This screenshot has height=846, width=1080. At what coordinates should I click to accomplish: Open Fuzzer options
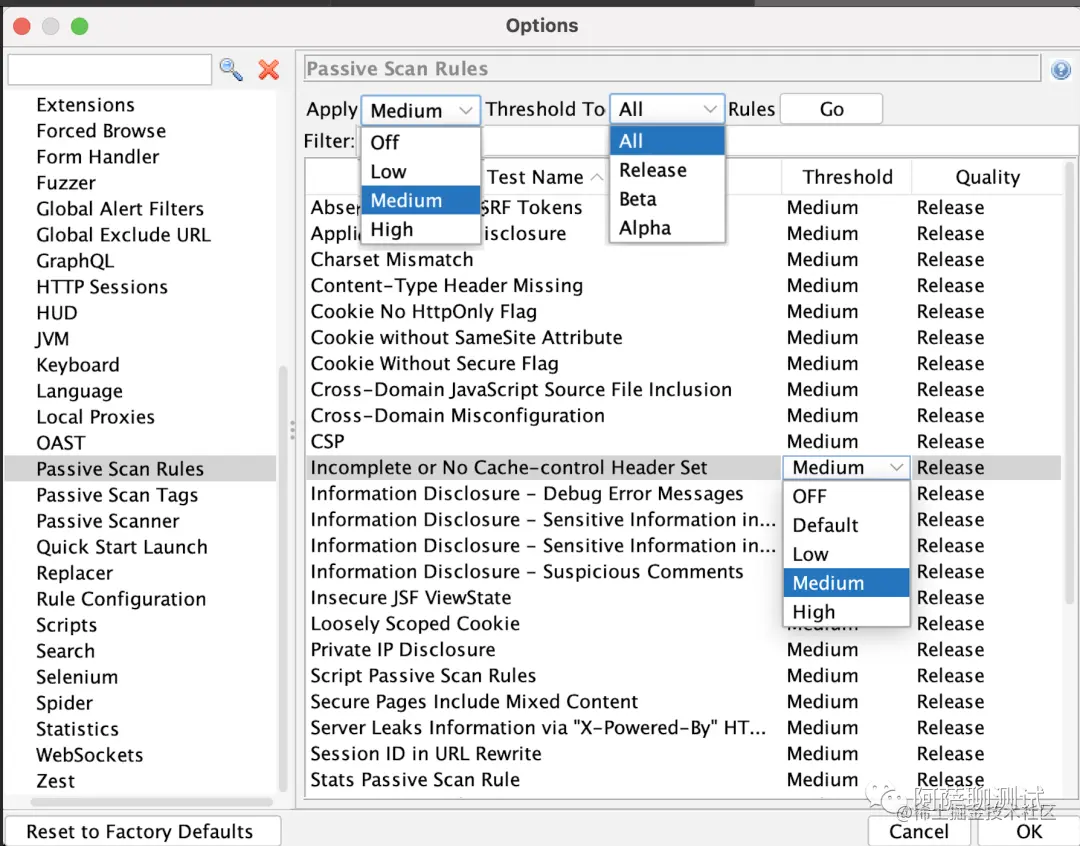point(66,183)
